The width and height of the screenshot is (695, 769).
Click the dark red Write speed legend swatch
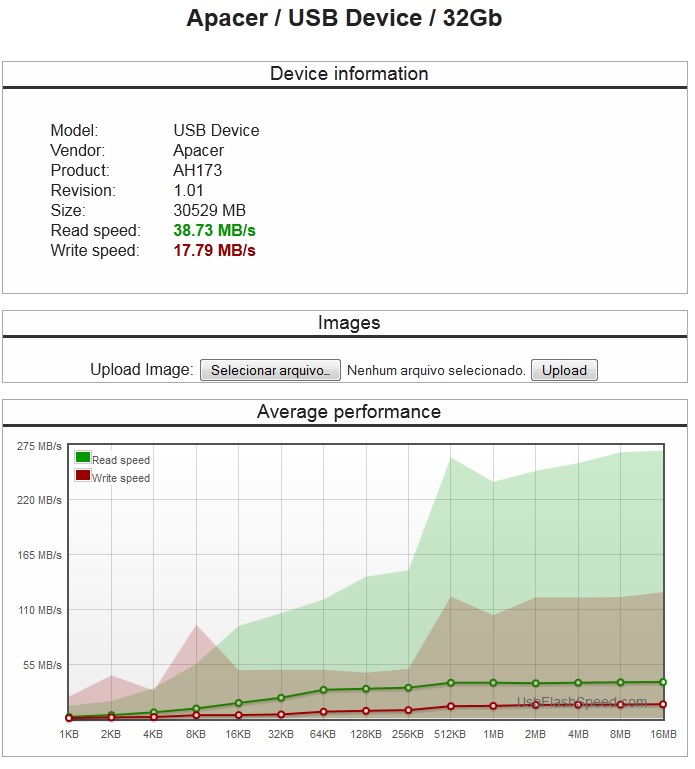tap(83, 476)
